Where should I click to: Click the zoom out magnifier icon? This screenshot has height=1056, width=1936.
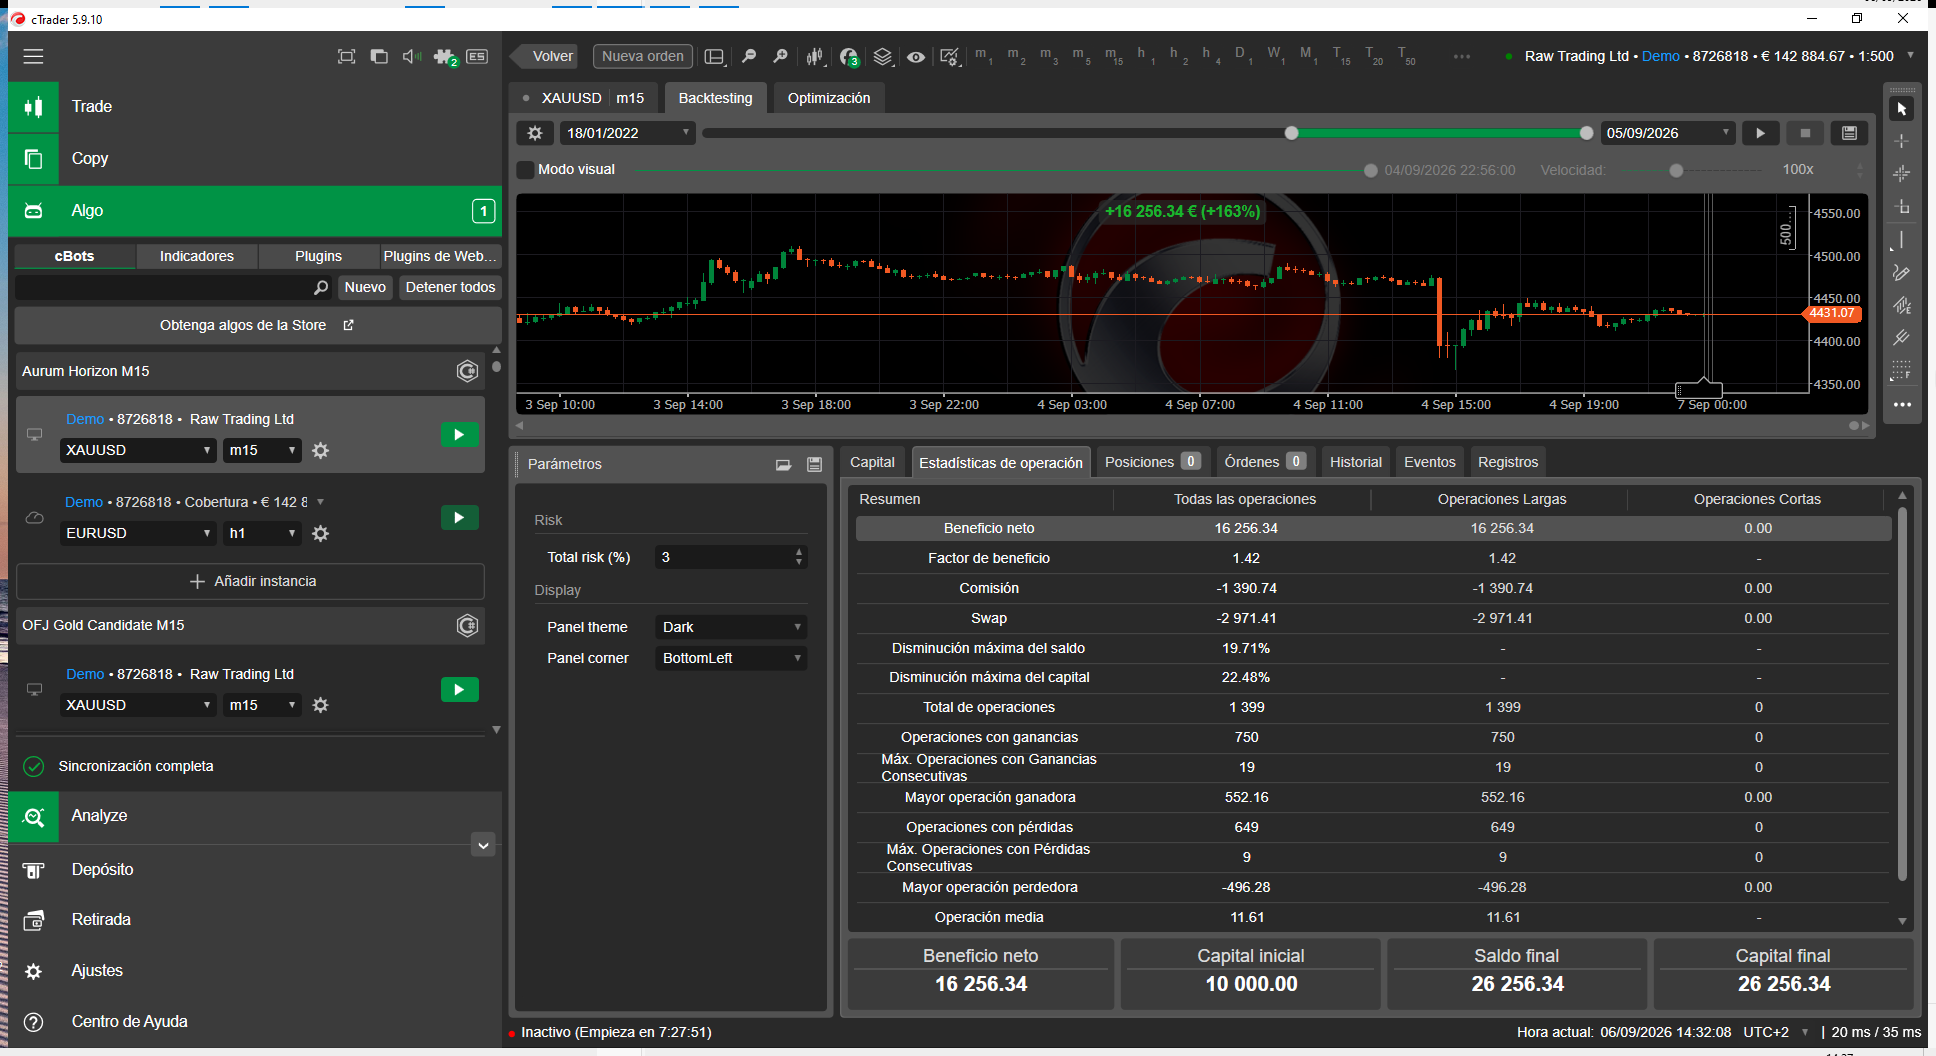749,57
